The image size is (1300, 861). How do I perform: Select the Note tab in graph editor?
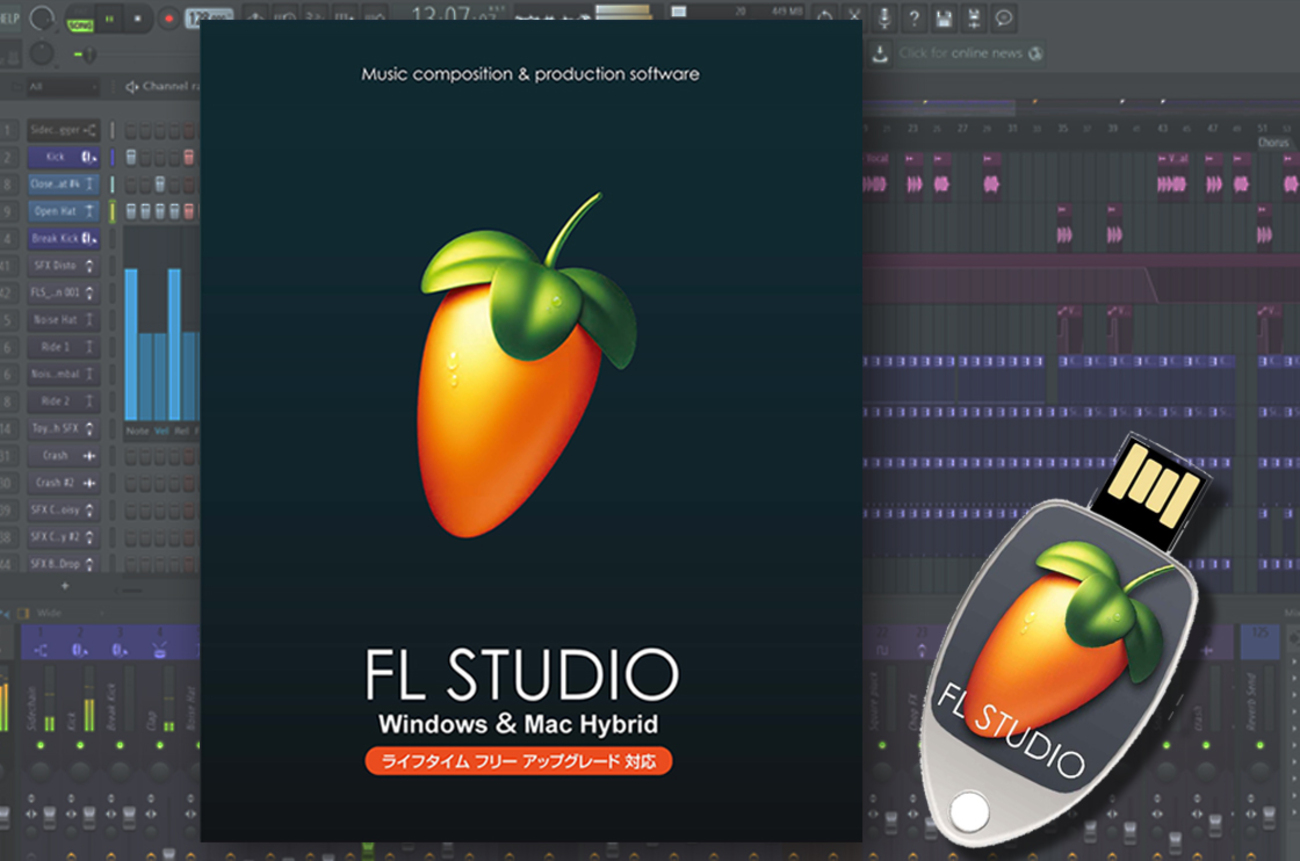(137, 431)
